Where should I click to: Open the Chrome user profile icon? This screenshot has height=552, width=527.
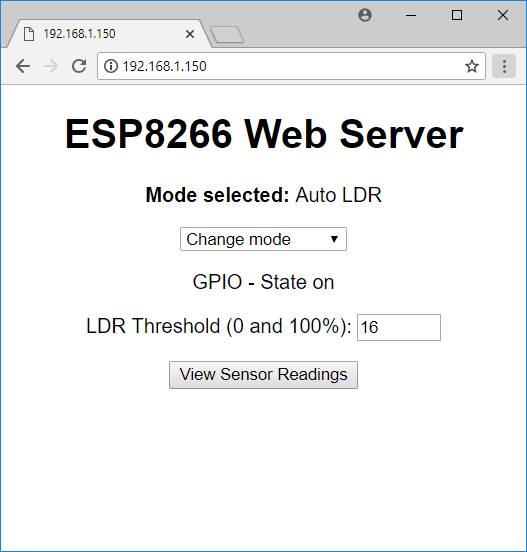point(365,15)
